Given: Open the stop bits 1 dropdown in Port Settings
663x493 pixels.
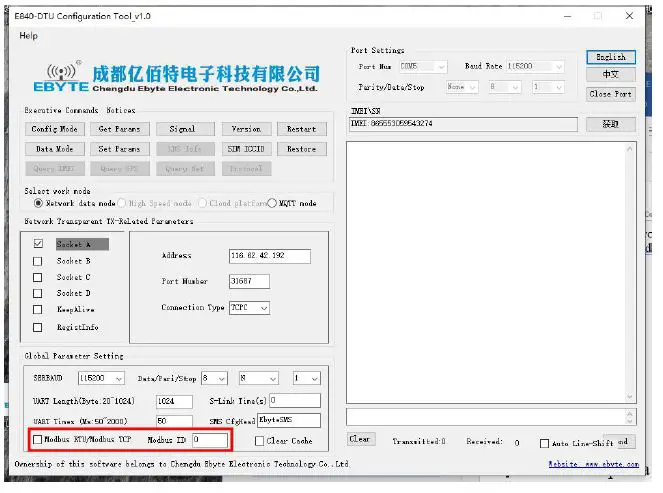Looking at the screenshot, I should tap(548, 87).
